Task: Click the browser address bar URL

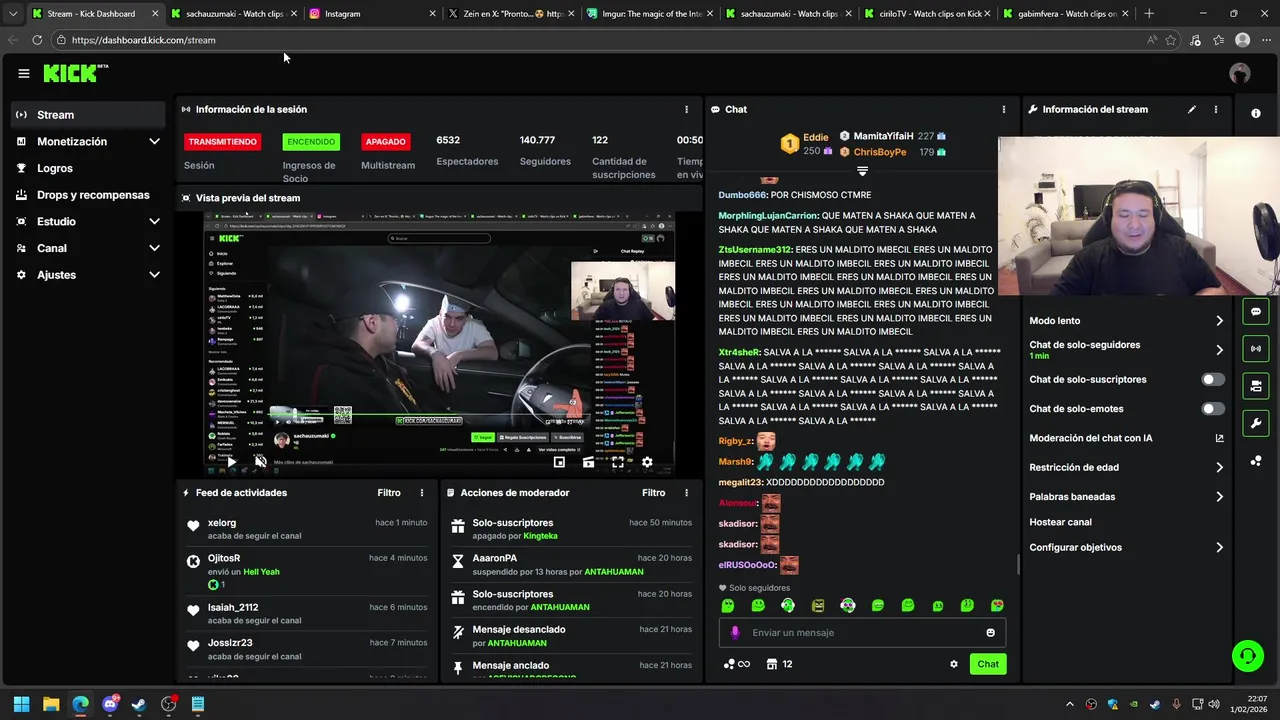Action: coord(143,40)
